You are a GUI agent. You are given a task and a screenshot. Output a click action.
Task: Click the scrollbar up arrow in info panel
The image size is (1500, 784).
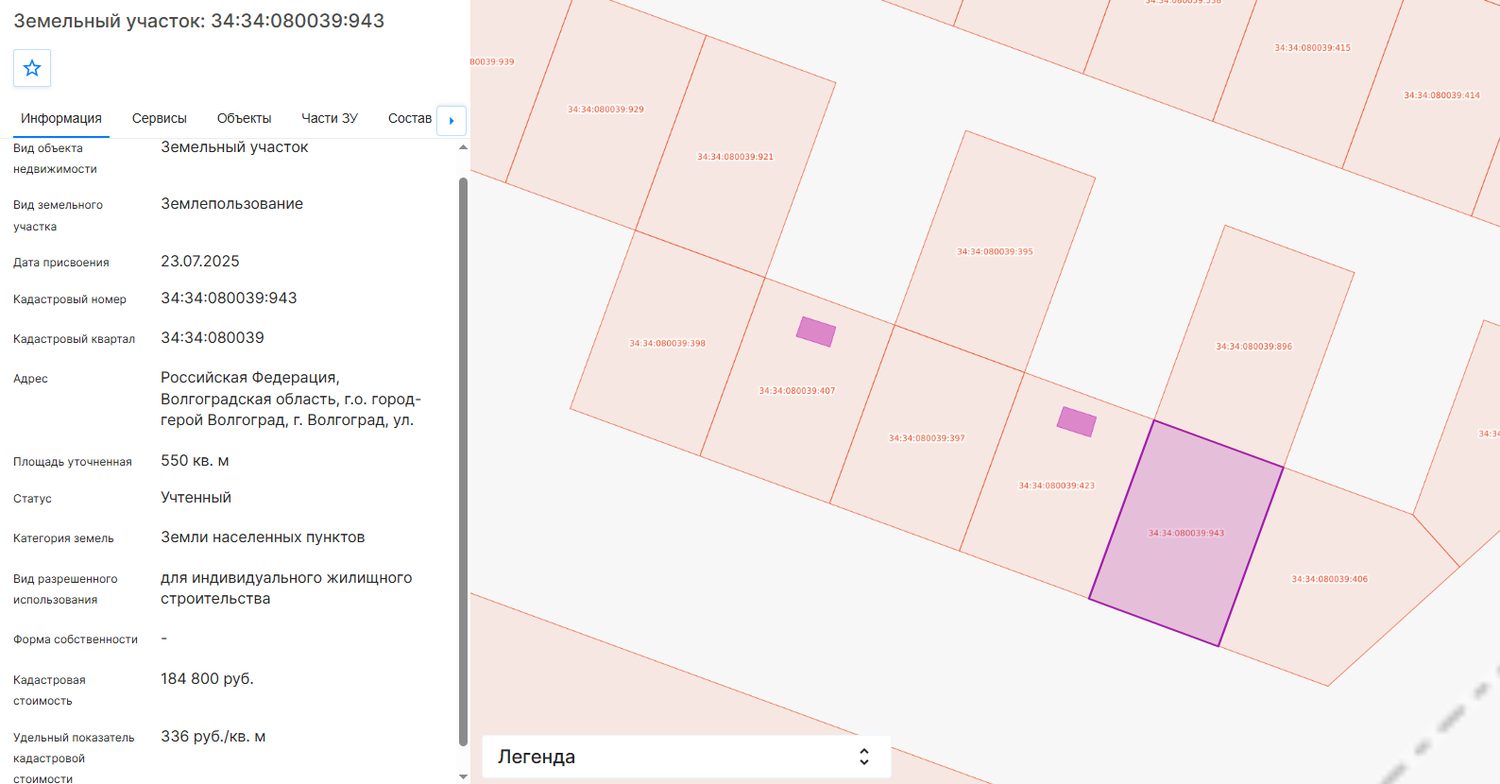click(462, 148)
